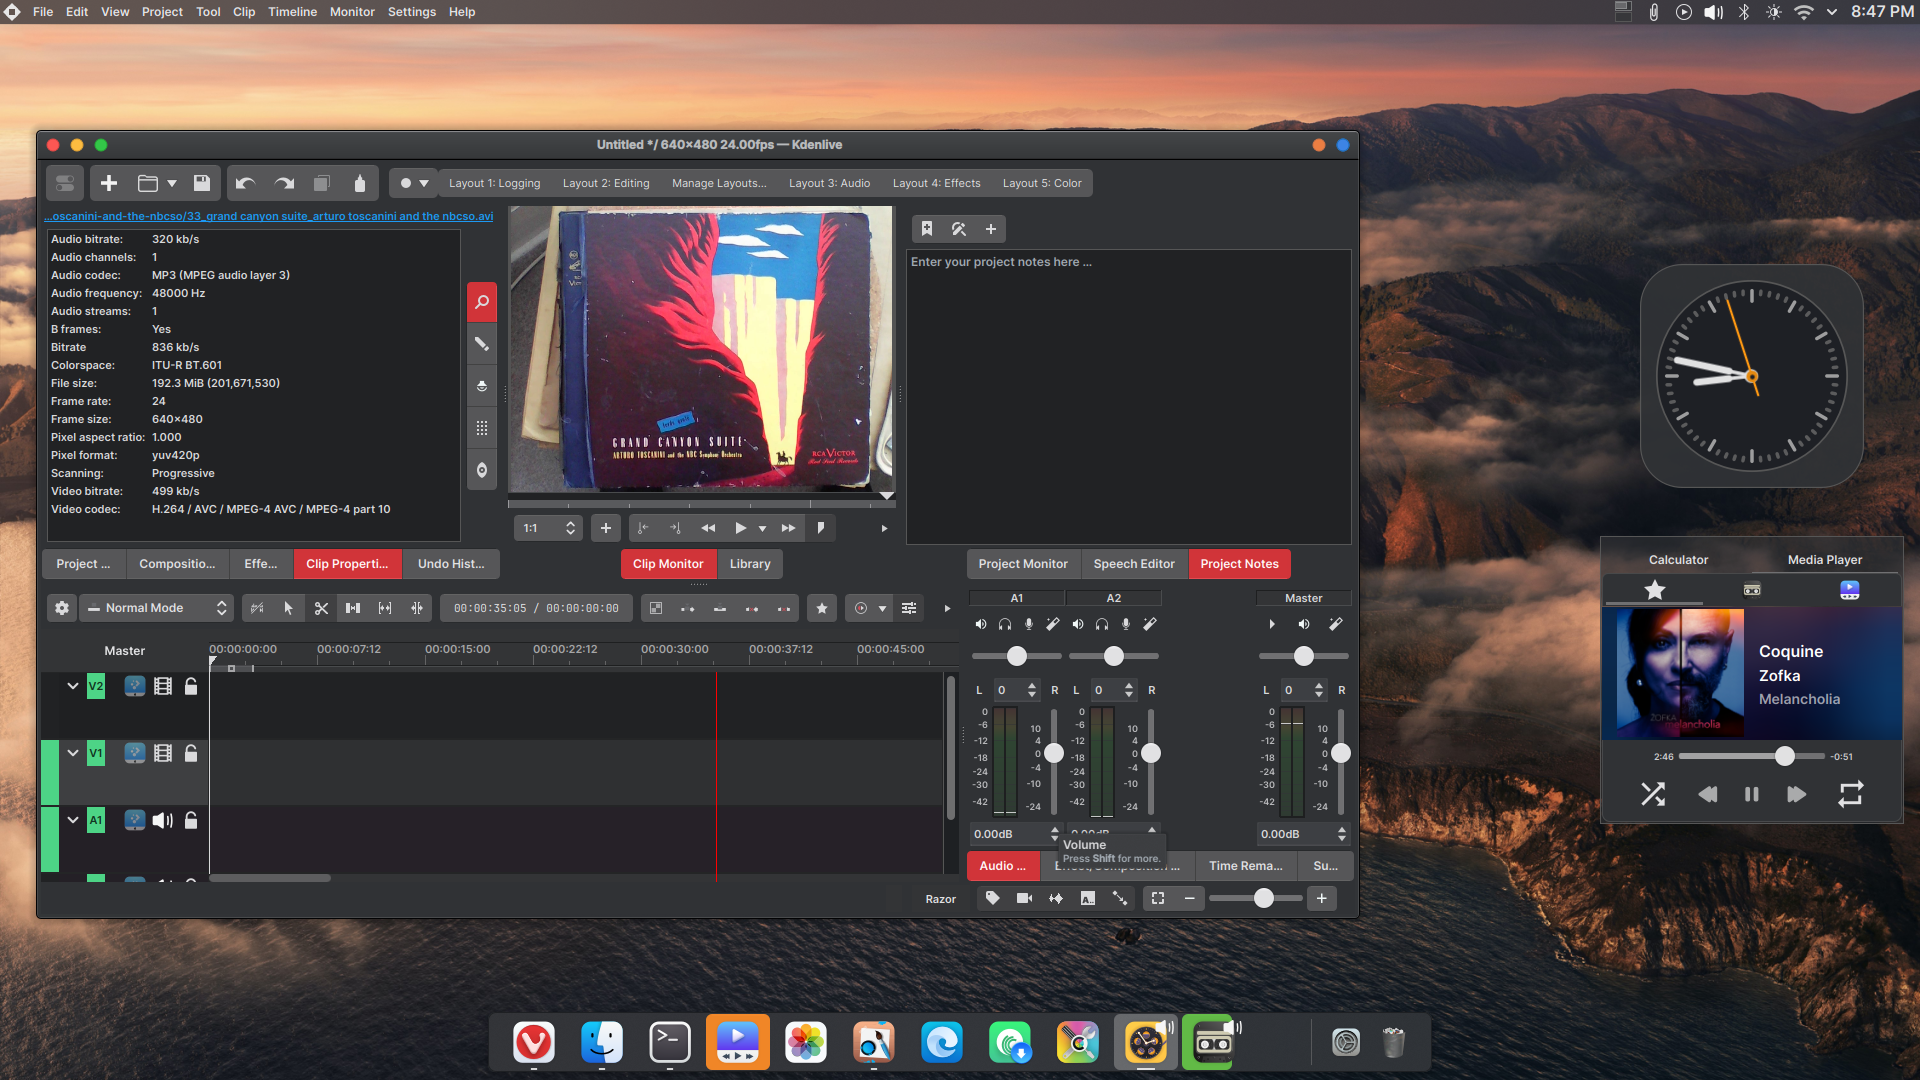1920x1080 pixels.
Task: Open A1 effects wand in audio mixer
Action: point(1053,624)
